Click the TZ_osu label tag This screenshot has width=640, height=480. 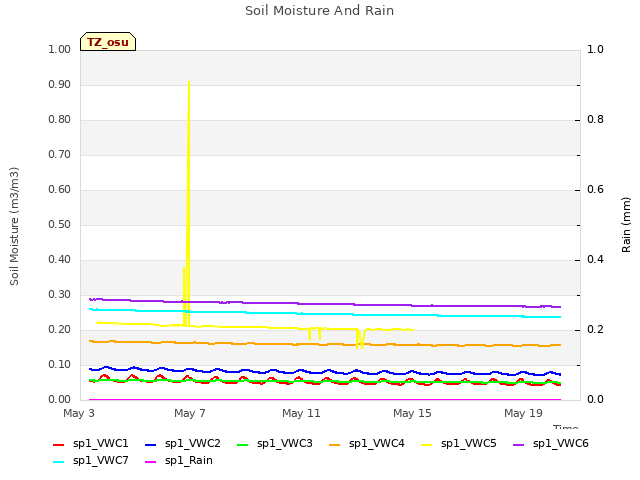(108, 42)
